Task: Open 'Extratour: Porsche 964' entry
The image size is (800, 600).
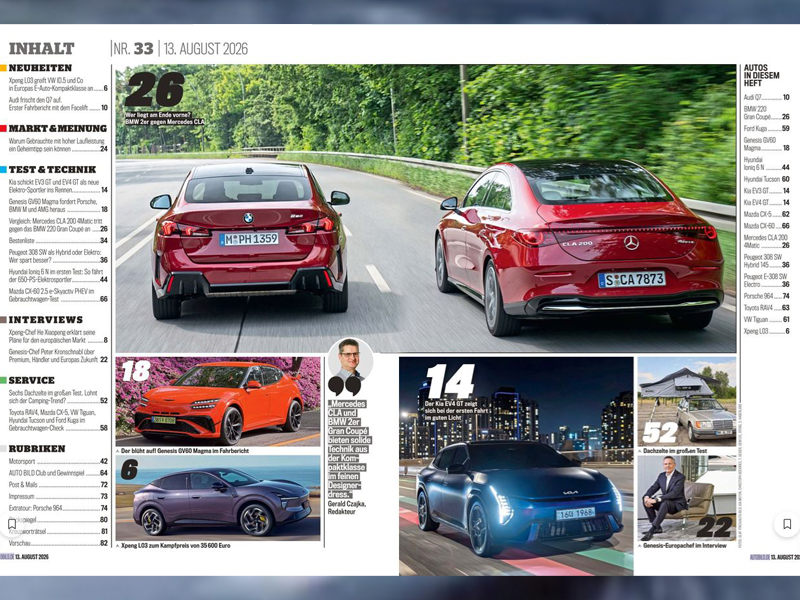Action: (58, 508)
